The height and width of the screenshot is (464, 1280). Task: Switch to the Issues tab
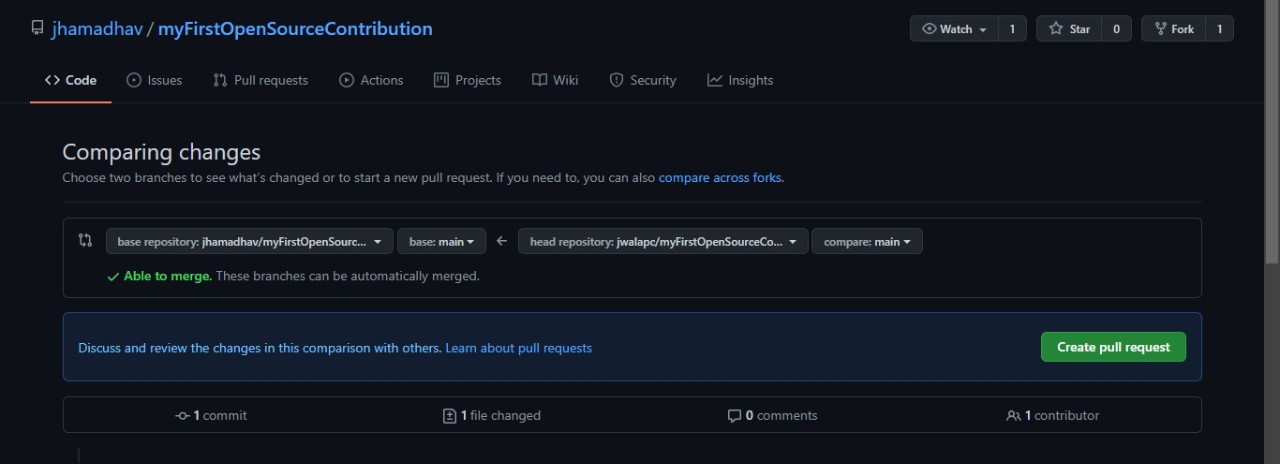coord(154,80)
